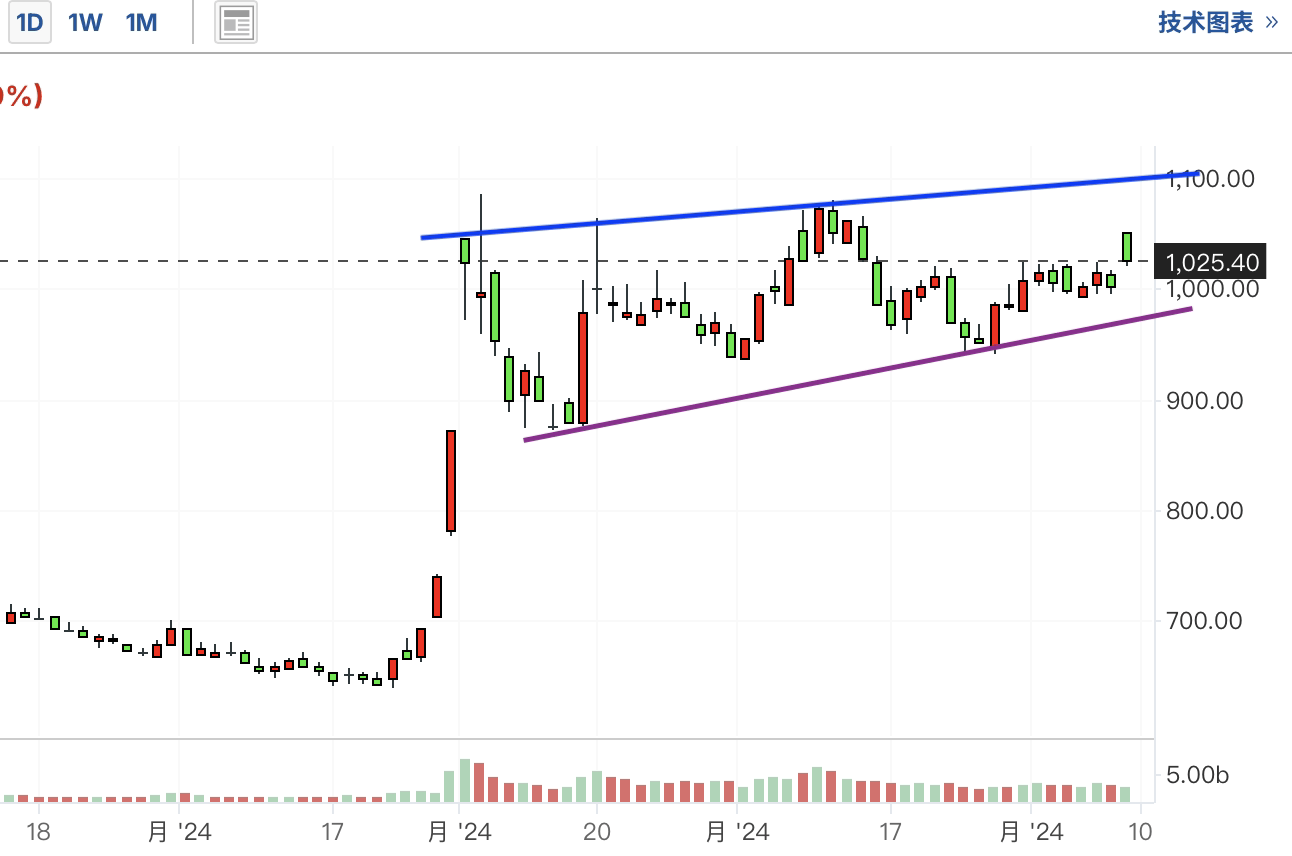The height and width of the screenshot is (856, 1292).
Task: Click the purple lower trendline
Action: pyautogui.click(x=858, y=374)
